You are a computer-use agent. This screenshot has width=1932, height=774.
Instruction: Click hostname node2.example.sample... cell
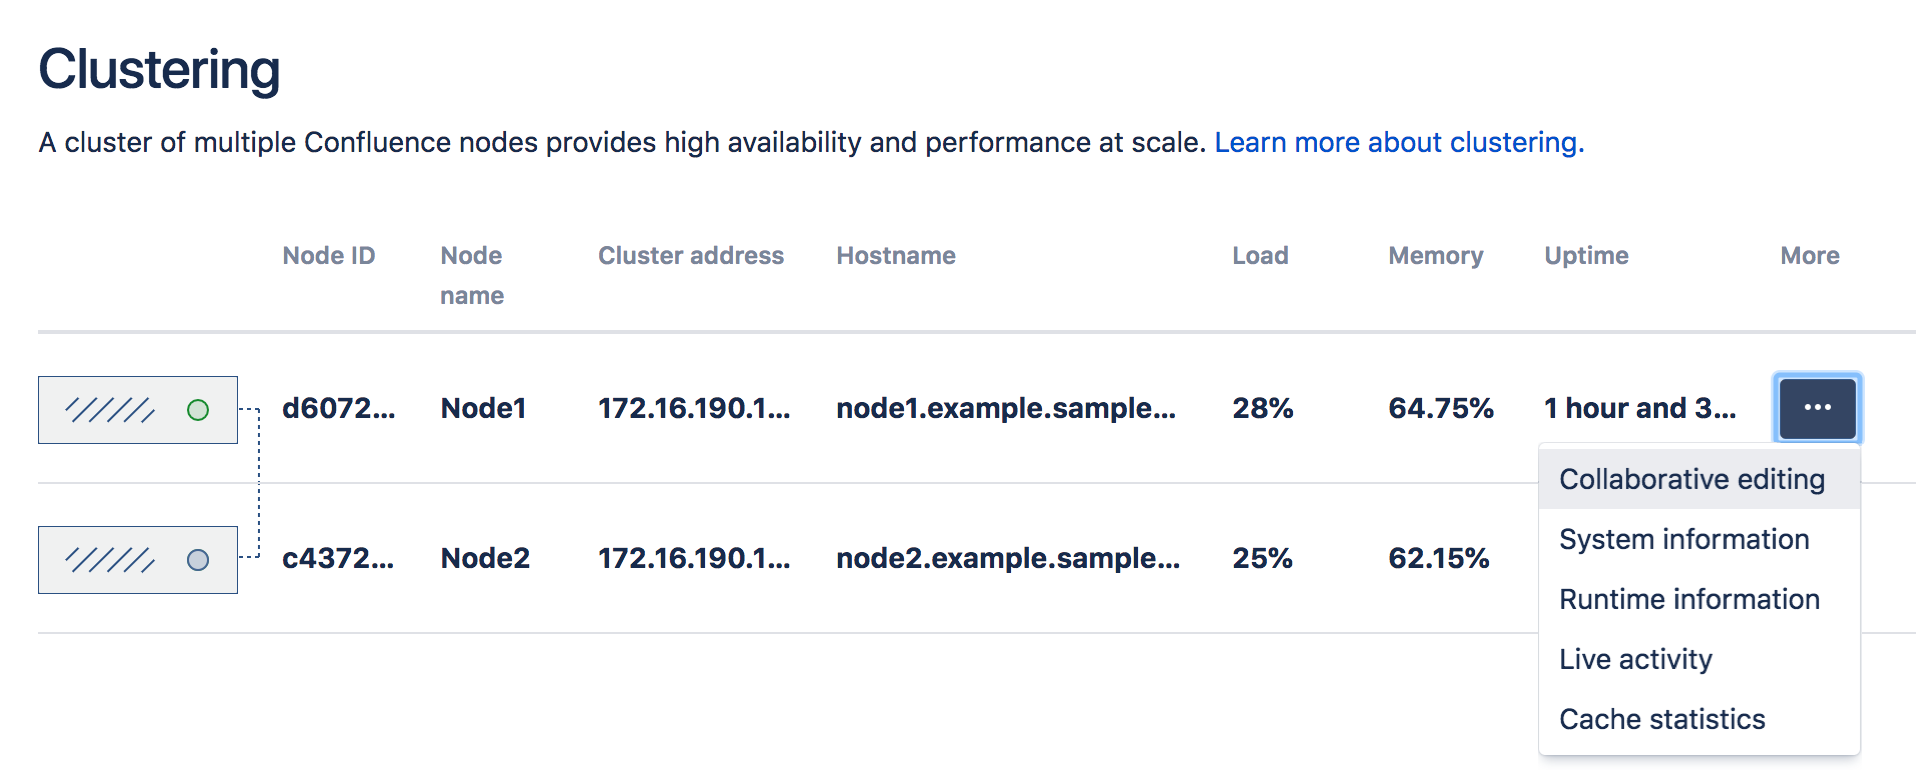pos(1008,558)
